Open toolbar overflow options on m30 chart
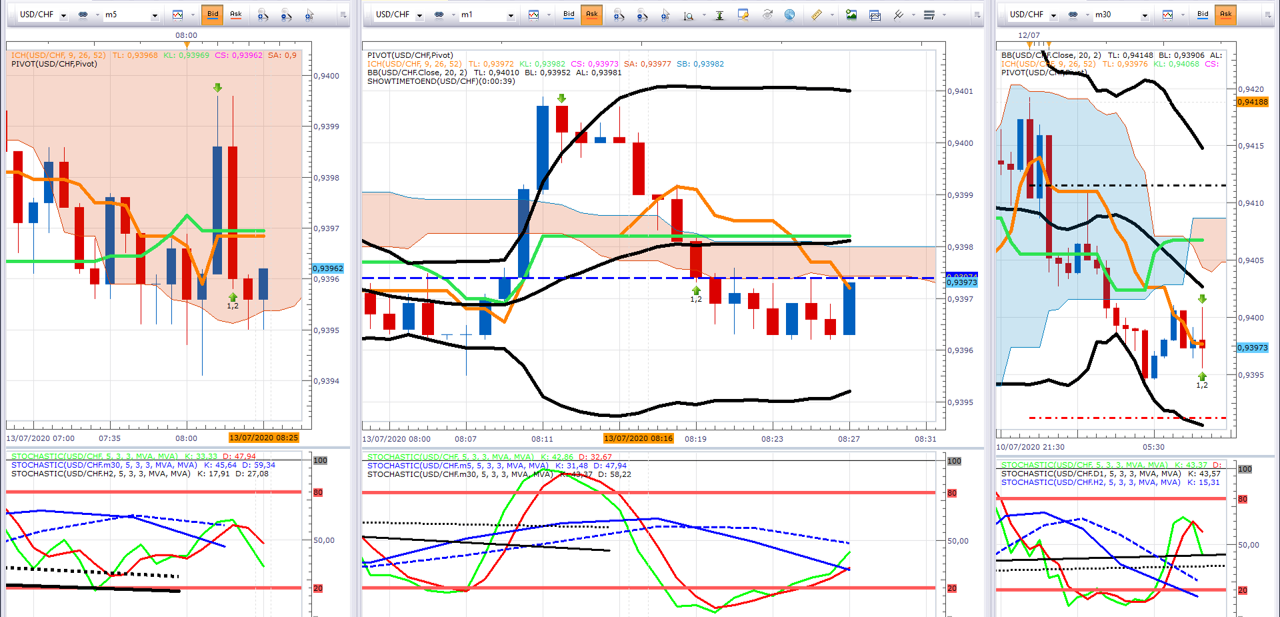Image resolution: width=1280 pixels, height=617 pixels. click(x=1268, y=16)
